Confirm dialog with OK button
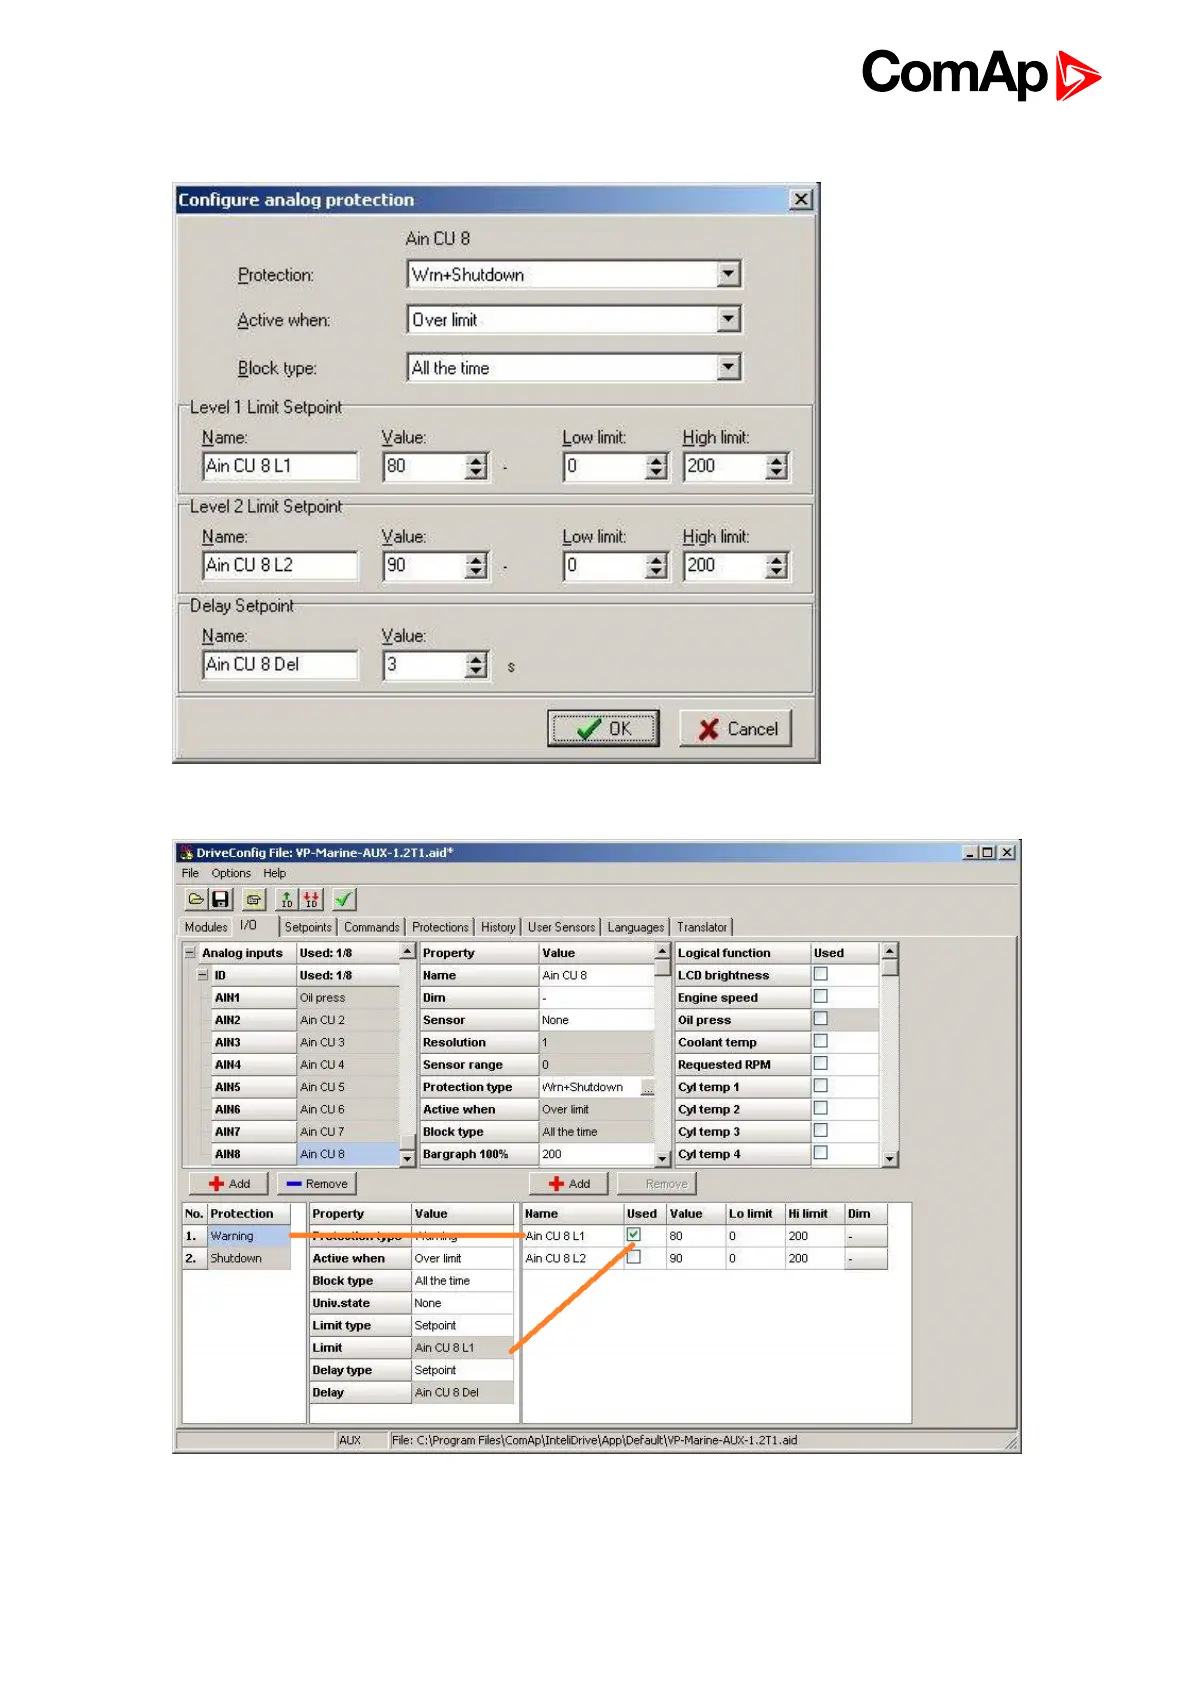The width and height of the screenshot is (1191, 1684). point(603,728)
